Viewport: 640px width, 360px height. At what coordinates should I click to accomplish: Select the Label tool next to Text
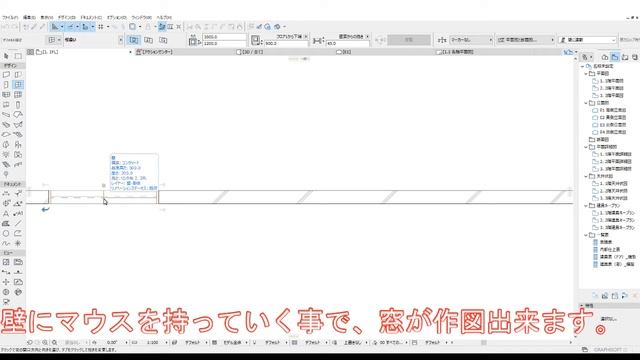coord(18,213)
